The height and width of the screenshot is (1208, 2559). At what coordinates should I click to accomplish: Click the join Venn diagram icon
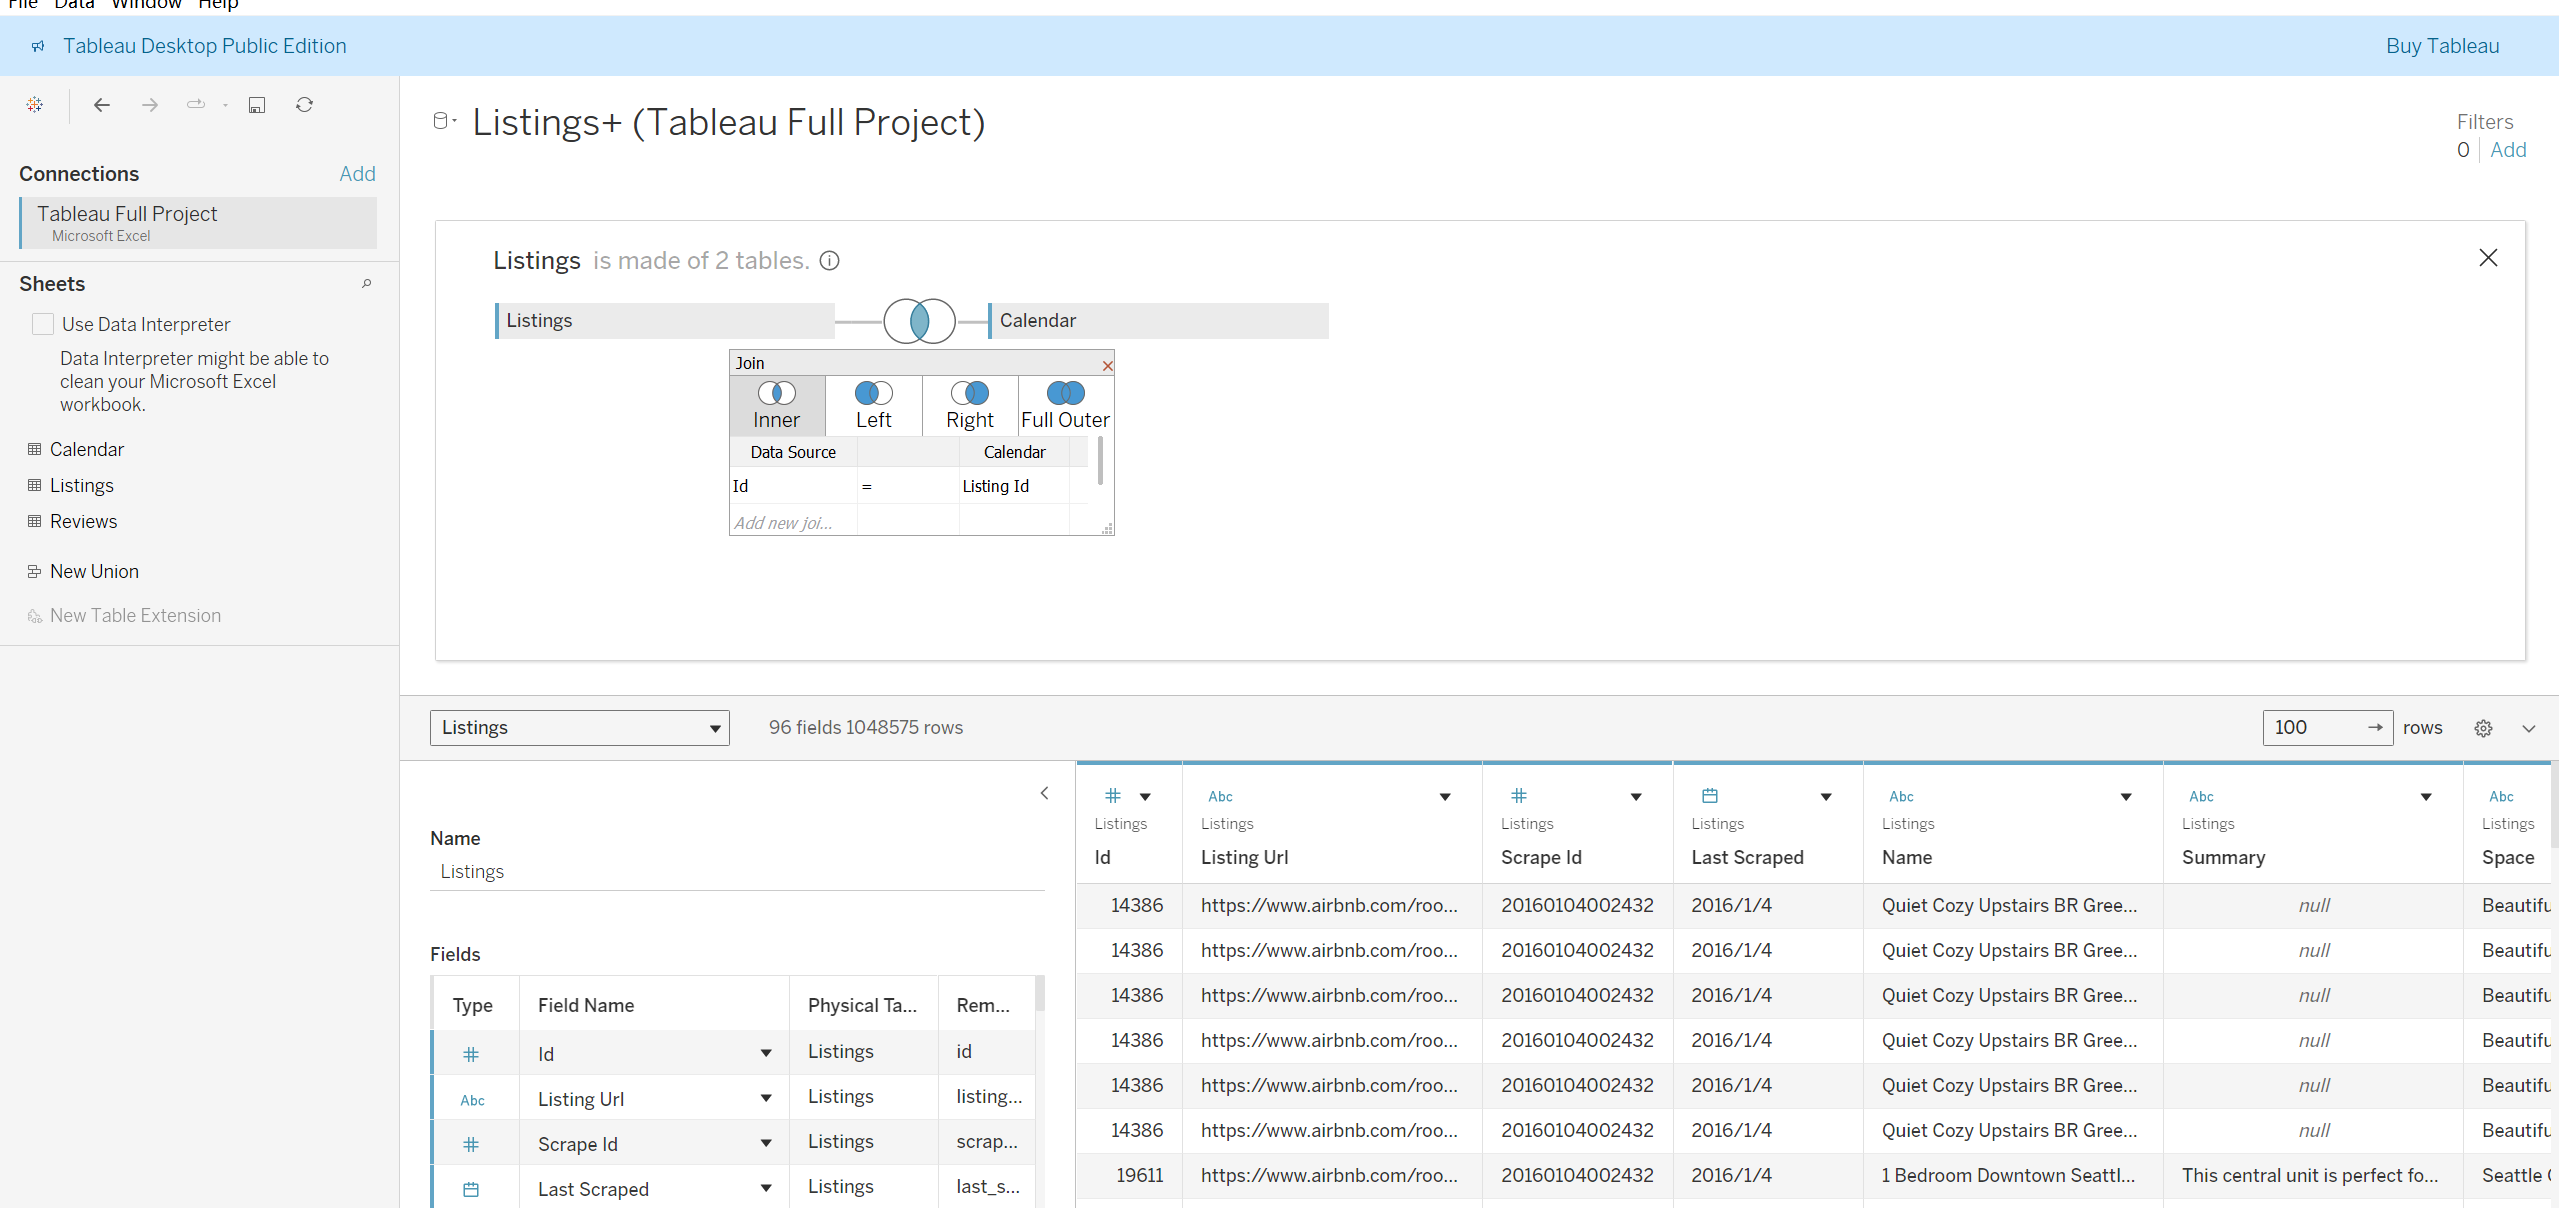(x=919, y=321)
